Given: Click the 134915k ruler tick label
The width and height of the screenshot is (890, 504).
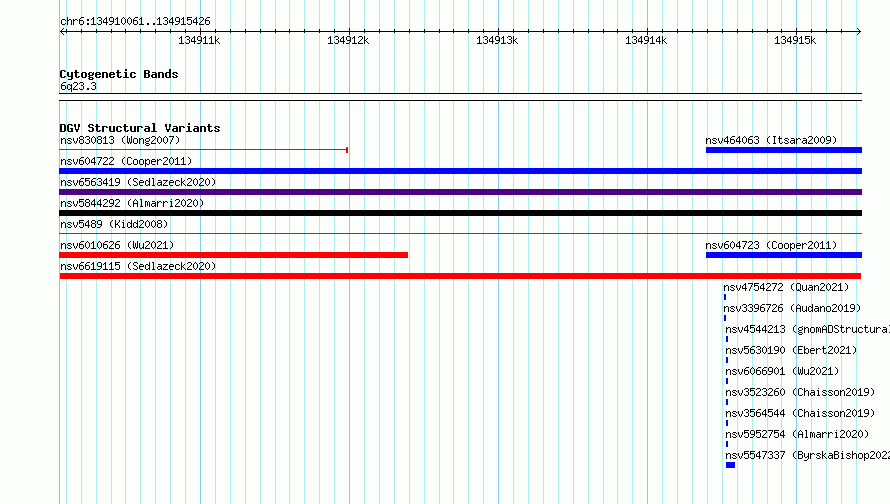Looking at the screenshot, I should [795, 40].
